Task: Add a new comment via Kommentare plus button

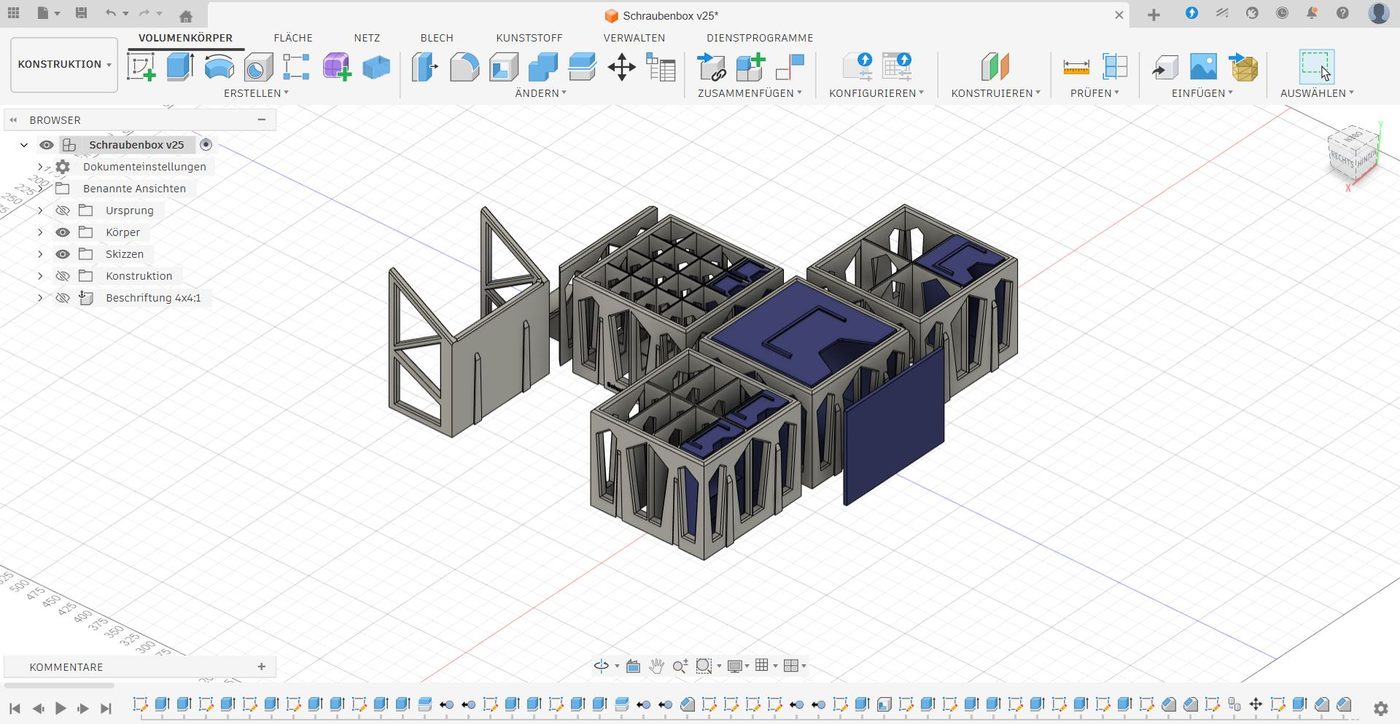Action: 261,666
